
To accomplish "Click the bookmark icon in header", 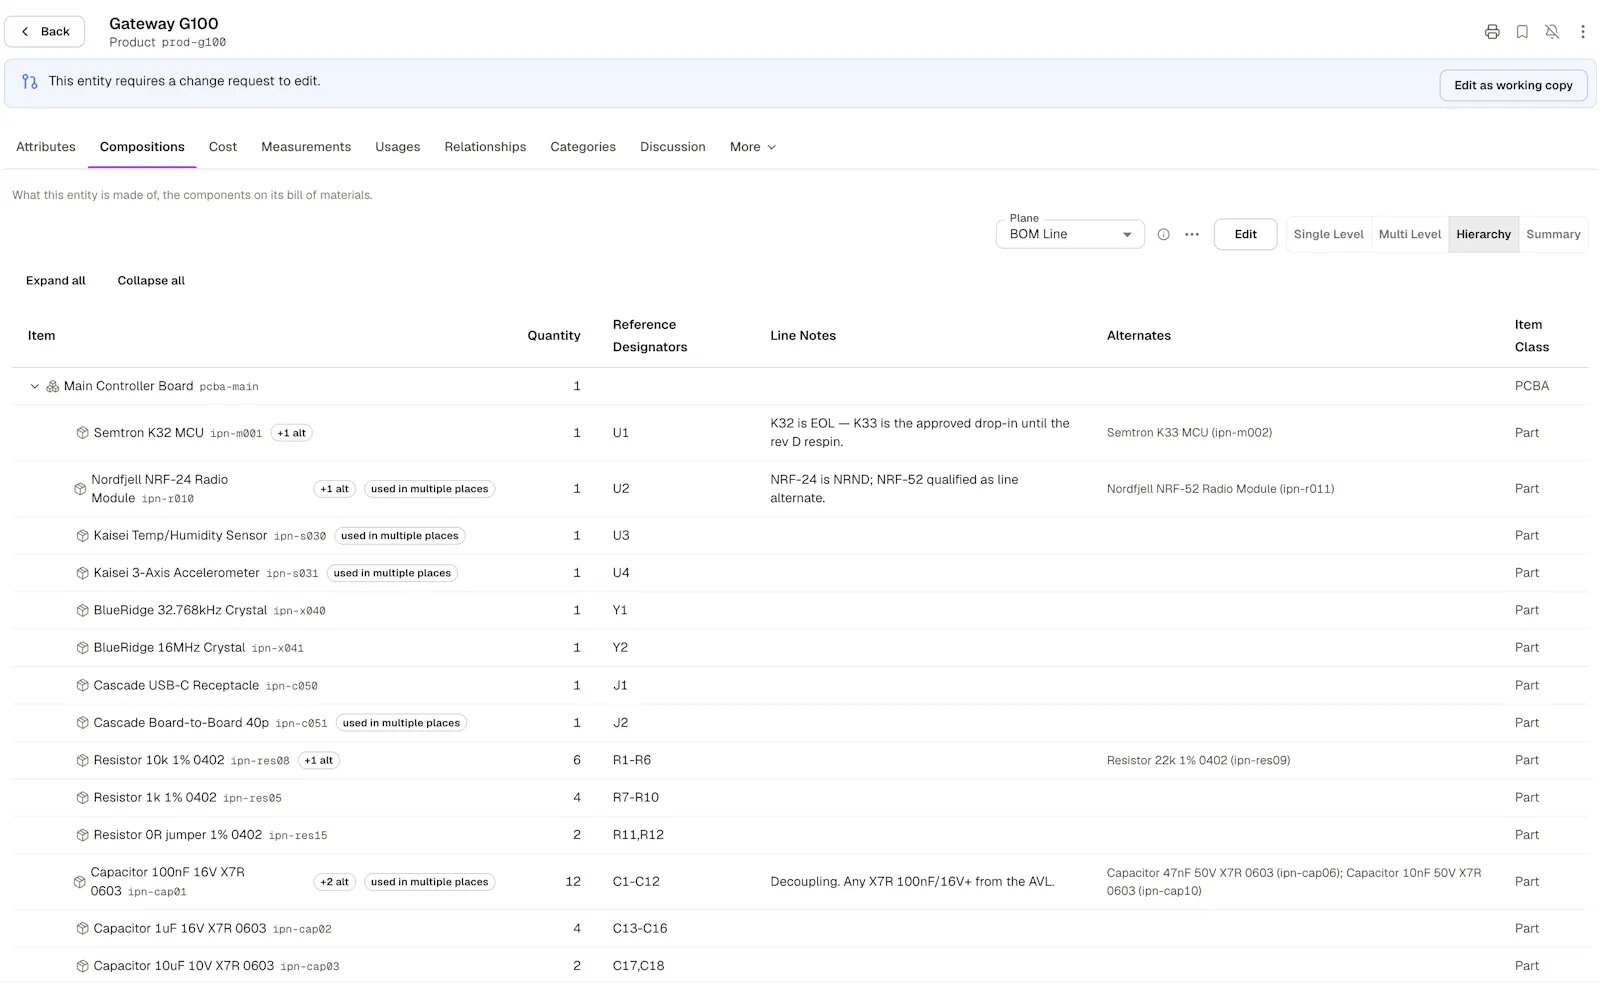I will tap(1522, 32).
